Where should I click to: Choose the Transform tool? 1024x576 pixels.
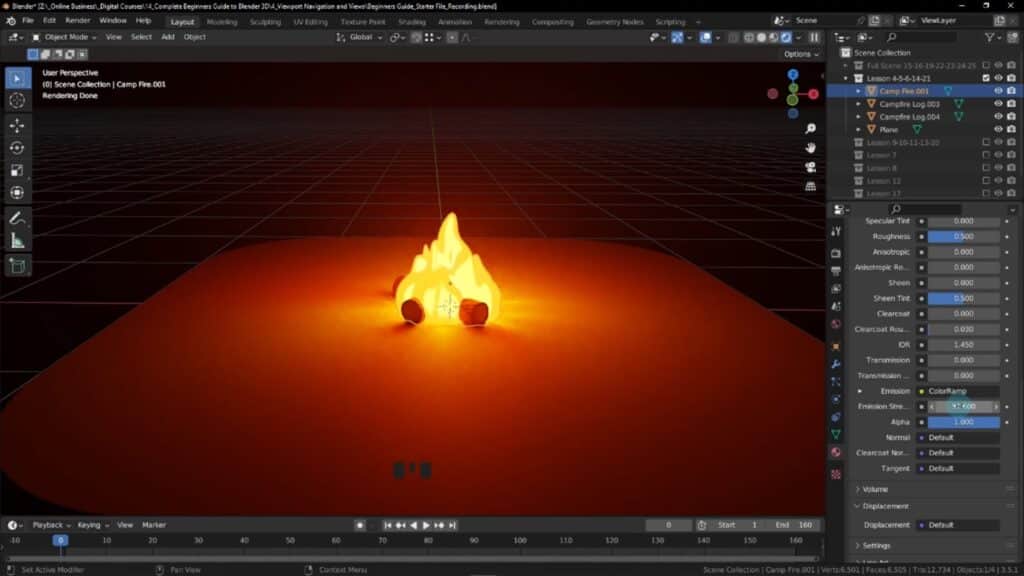[18, 193]
